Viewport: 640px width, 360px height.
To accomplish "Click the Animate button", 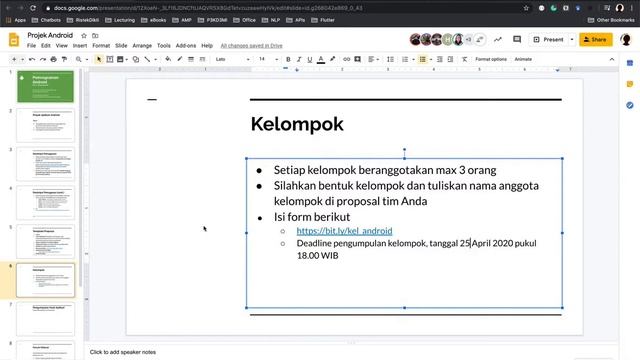I will (523, 59).
